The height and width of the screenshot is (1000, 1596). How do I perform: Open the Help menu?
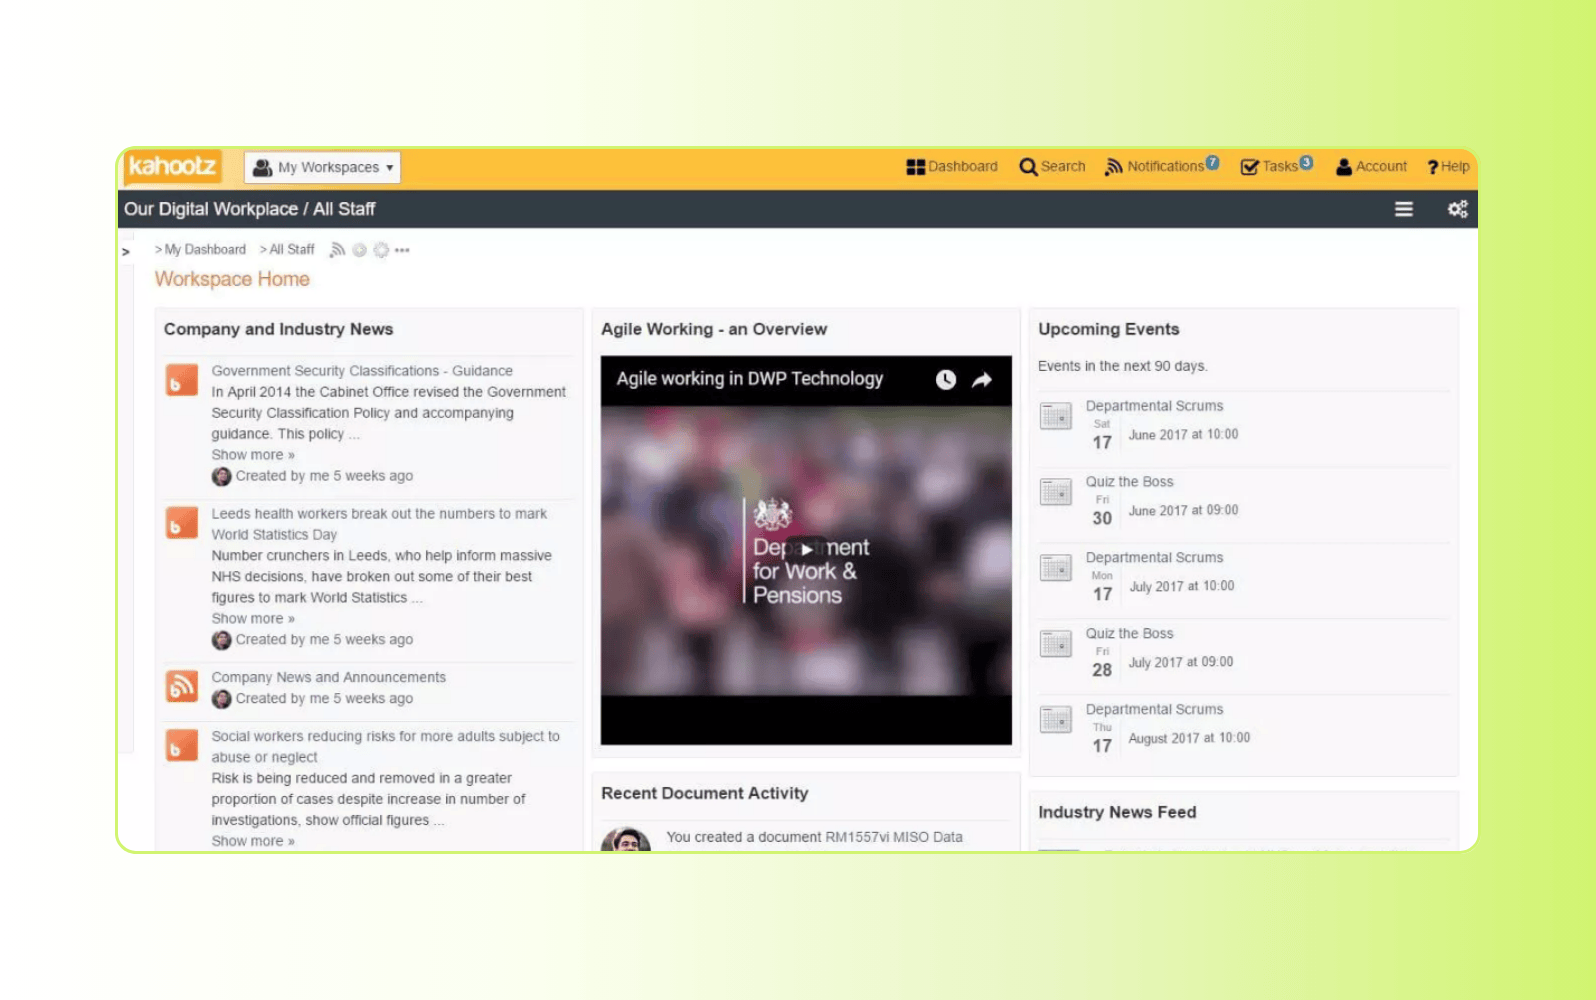point(1448,167)
